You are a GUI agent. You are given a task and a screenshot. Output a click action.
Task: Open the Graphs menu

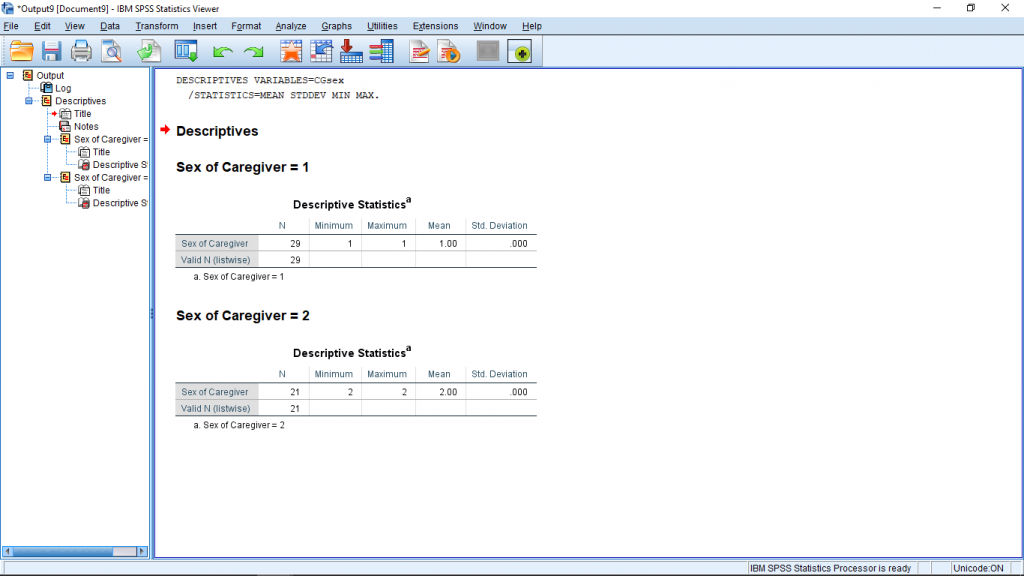pos(336,26)
